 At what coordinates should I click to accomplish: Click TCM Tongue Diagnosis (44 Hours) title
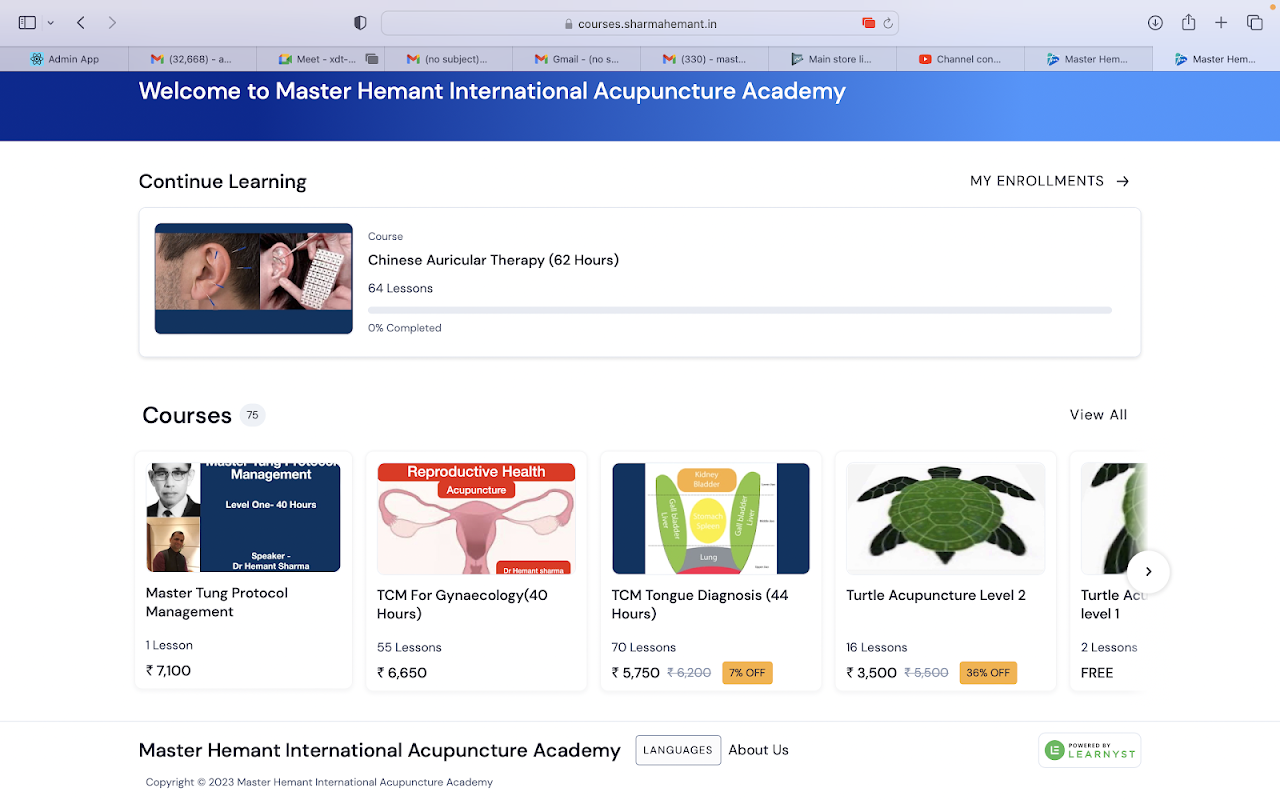pos(700,604)
